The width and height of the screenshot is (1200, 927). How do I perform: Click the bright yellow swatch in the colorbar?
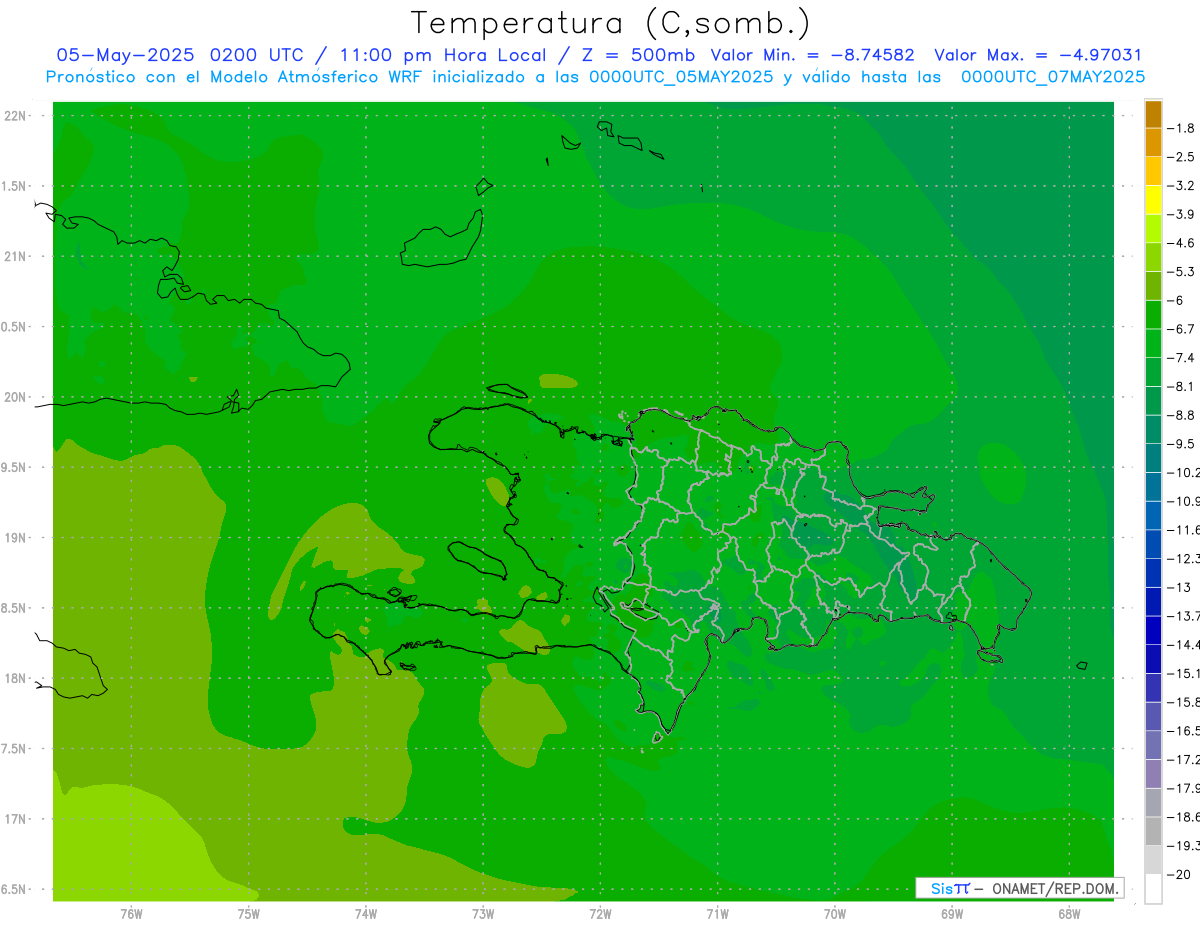1153,200
